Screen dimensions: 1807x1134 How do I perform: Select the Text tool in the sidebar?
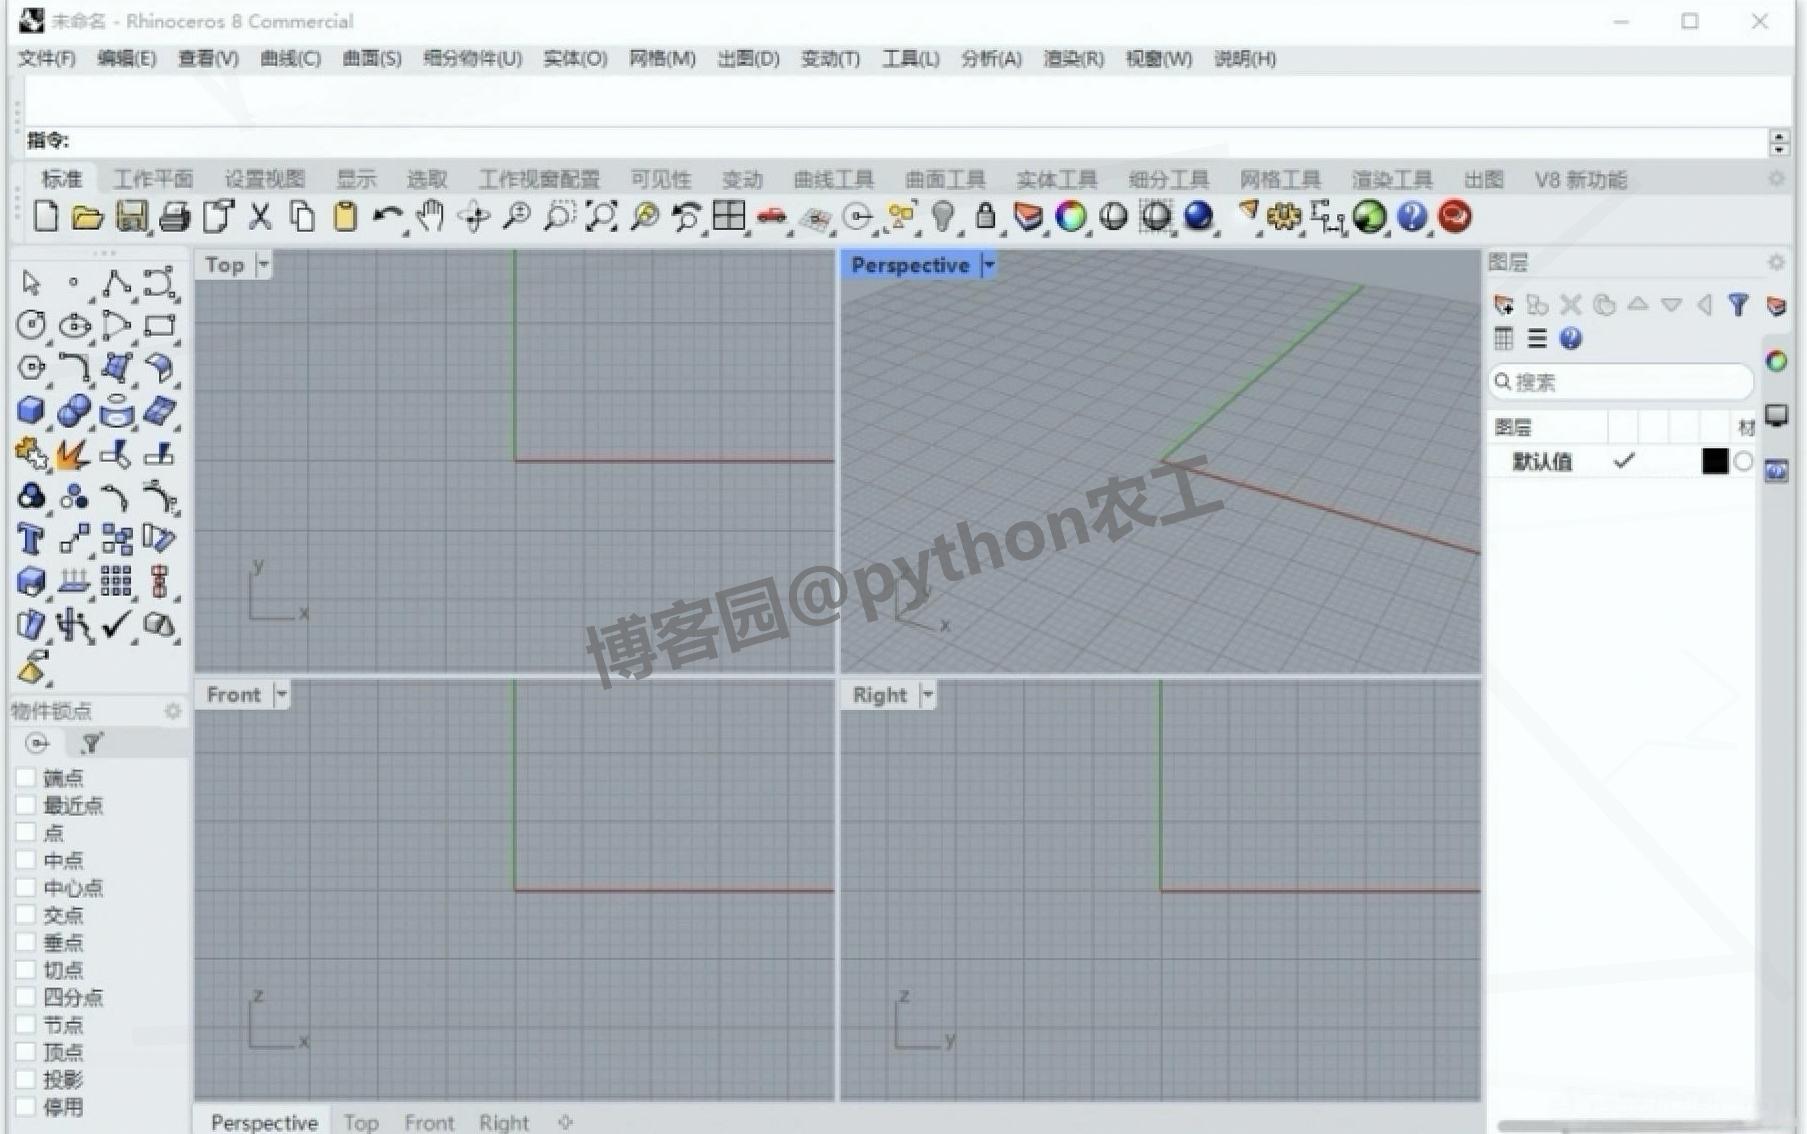(31, 538)
